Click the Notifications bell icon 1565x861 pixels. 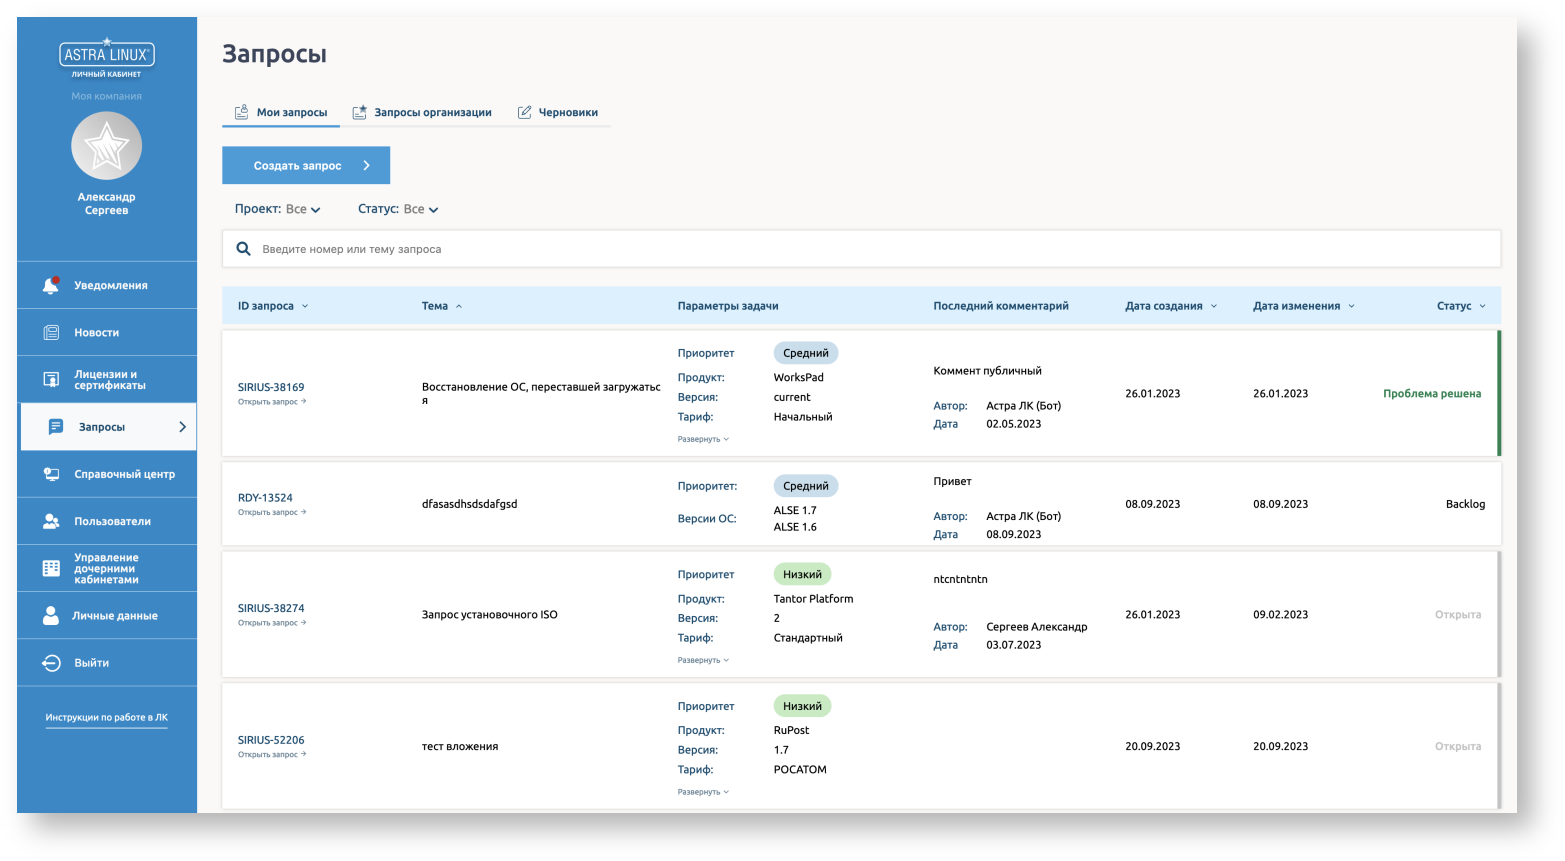pyautogui.click(x=50, y=286)
